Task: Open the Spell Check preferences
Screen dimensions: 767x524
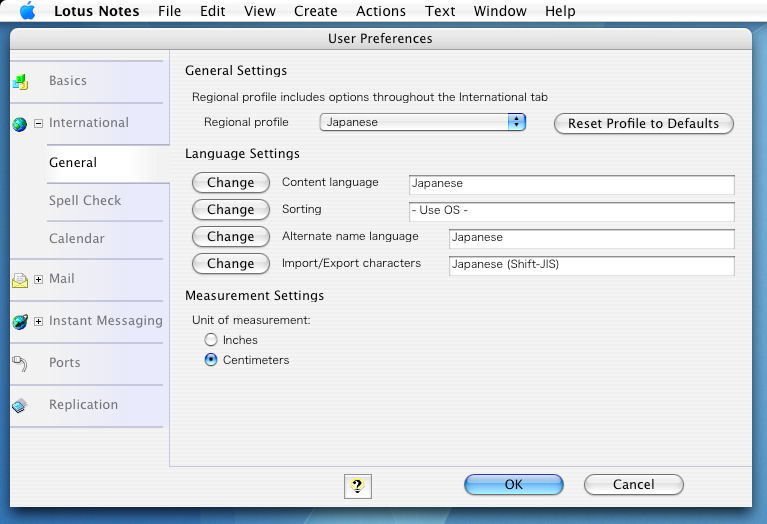Action: [85, 201]
